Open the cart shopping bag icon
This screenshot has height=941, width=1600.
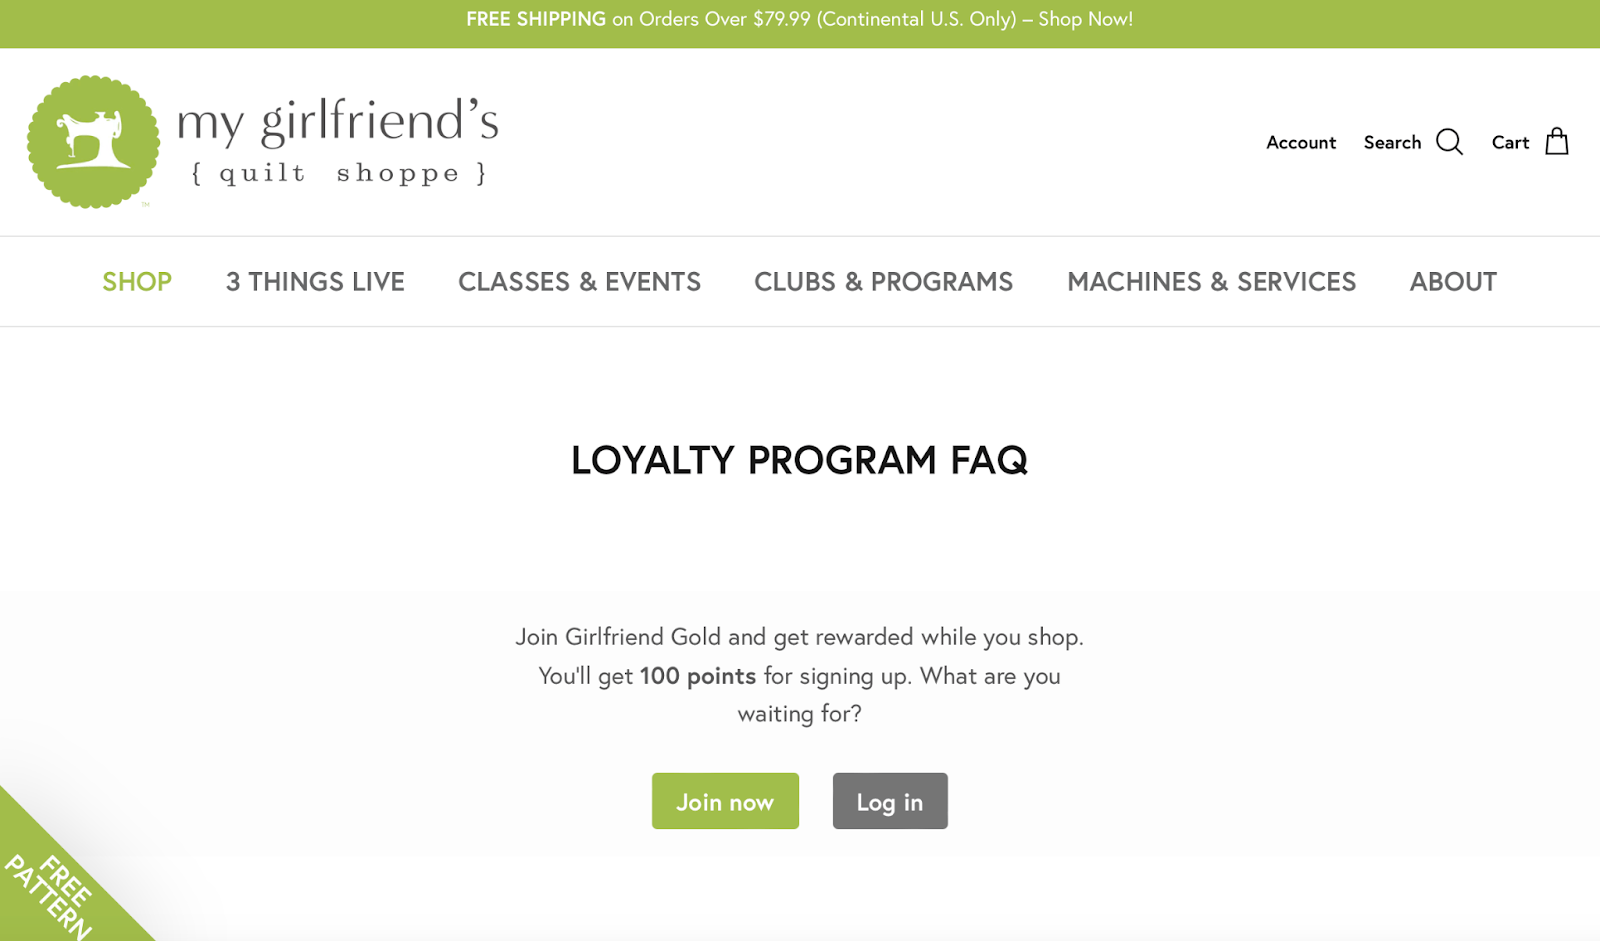coord(1556,141)
